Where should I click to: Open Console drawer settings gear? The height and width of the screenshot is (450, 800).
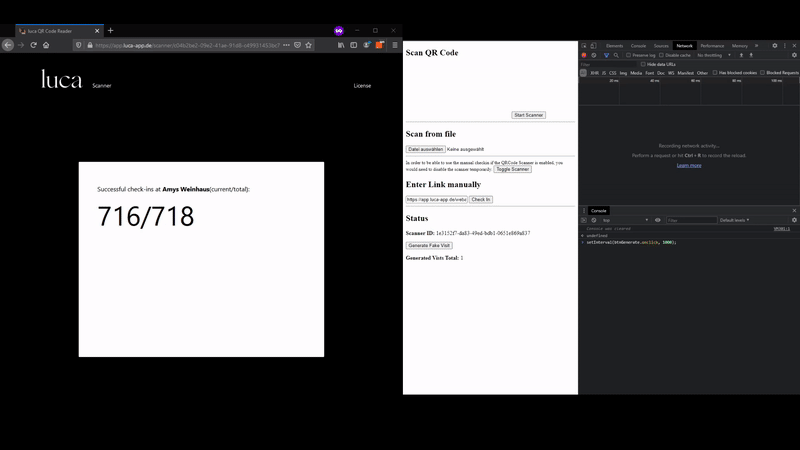[794, 220]
